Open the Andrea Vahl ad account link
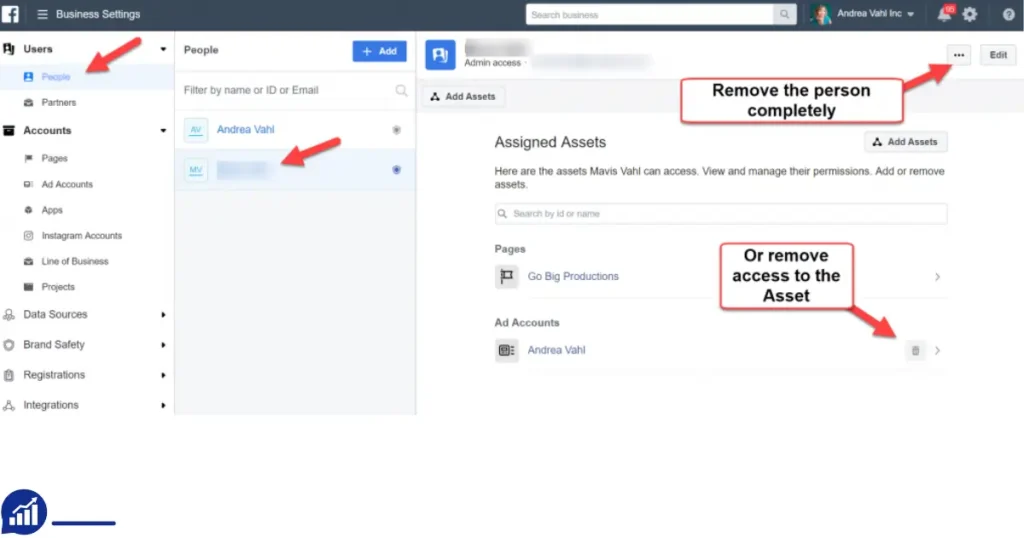 (556, 350)
